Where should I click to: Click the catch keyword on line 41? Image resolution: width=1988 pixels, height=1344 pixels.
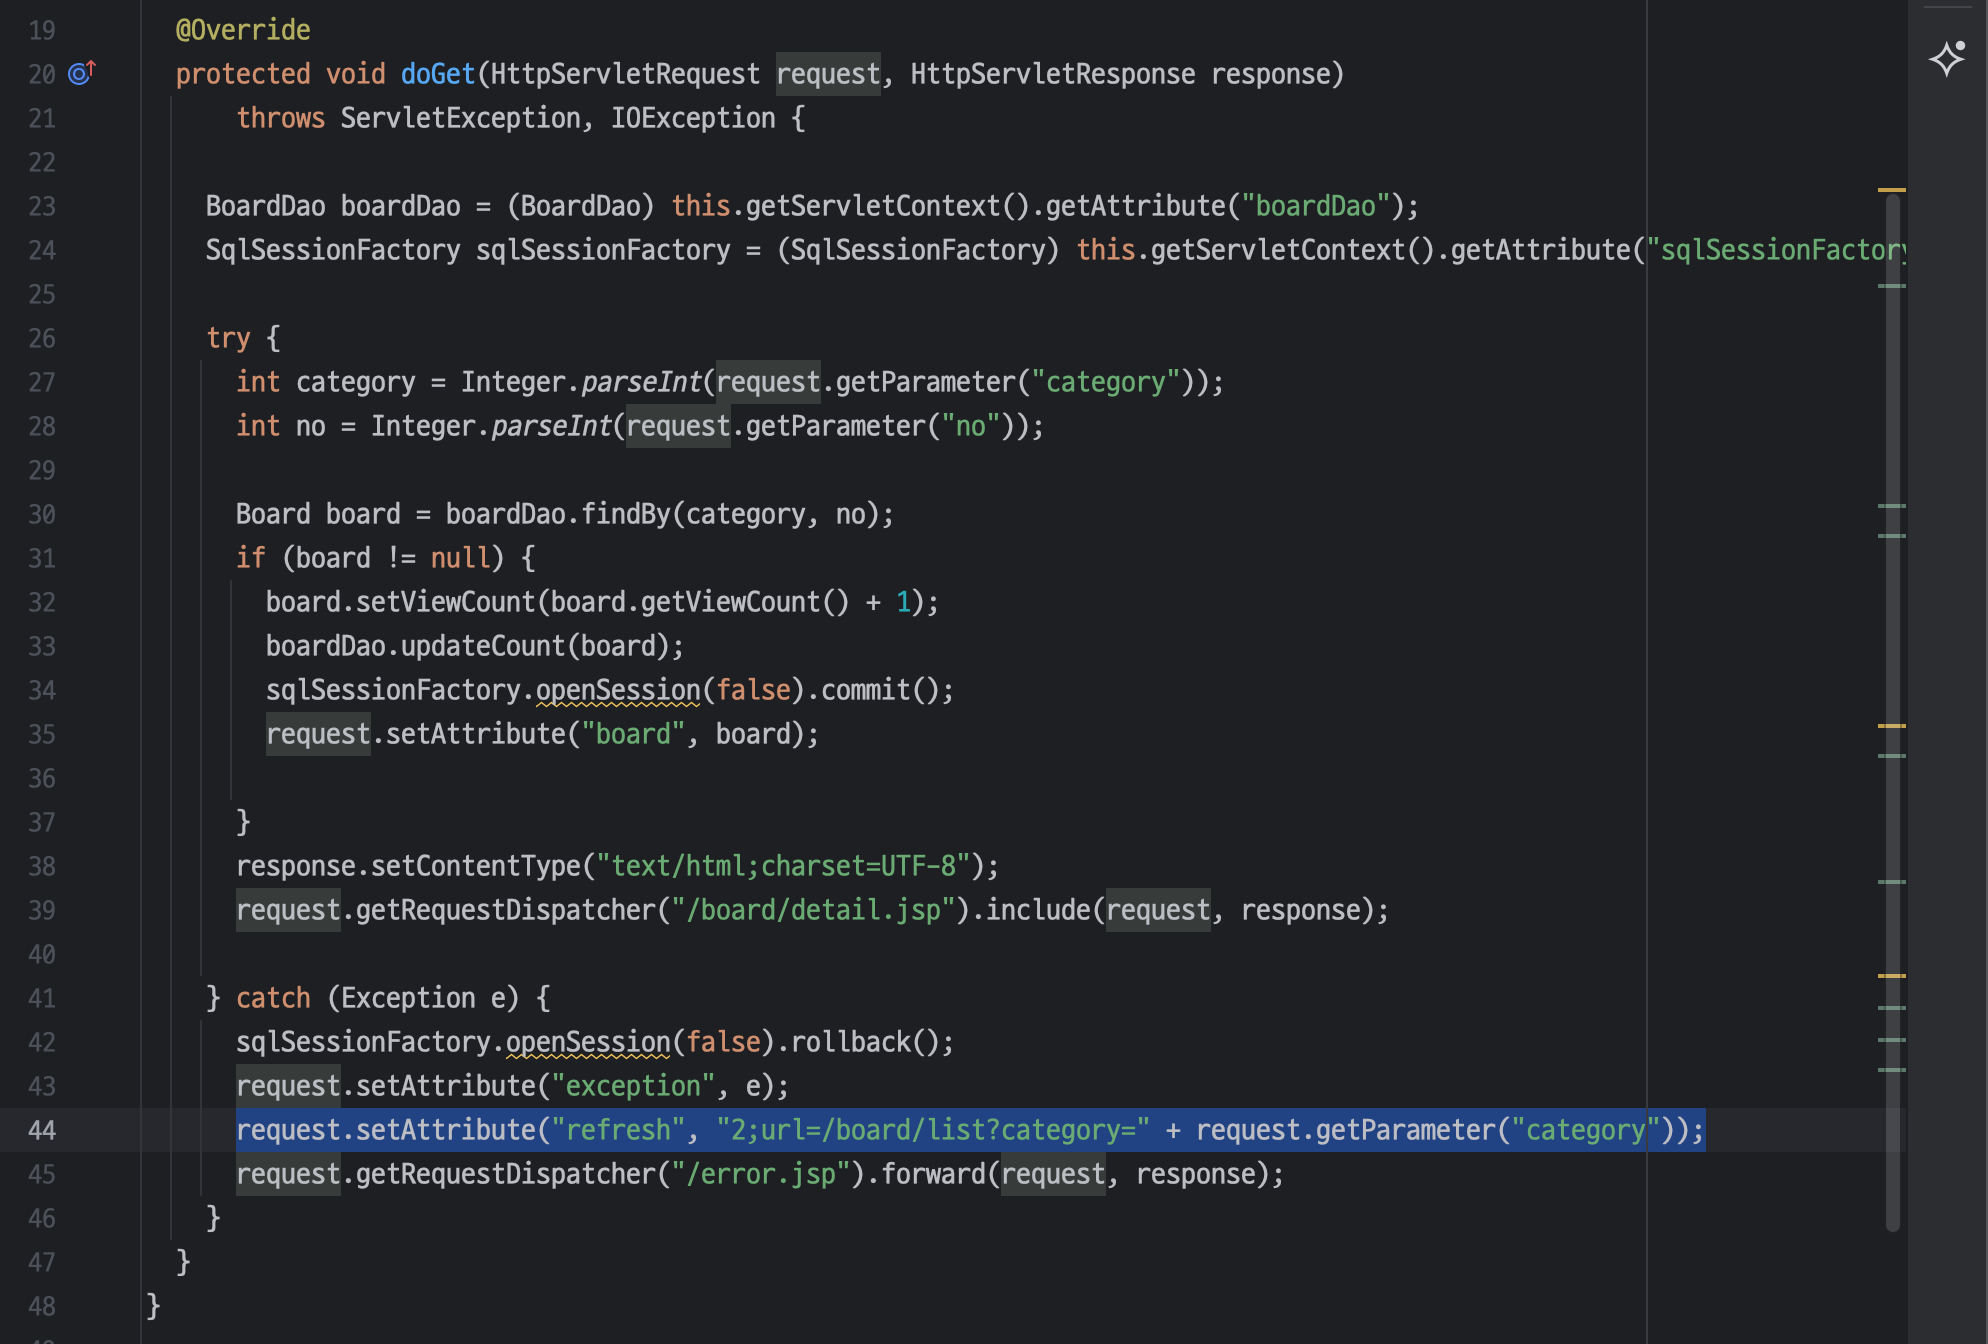click(x=273, y=998)
